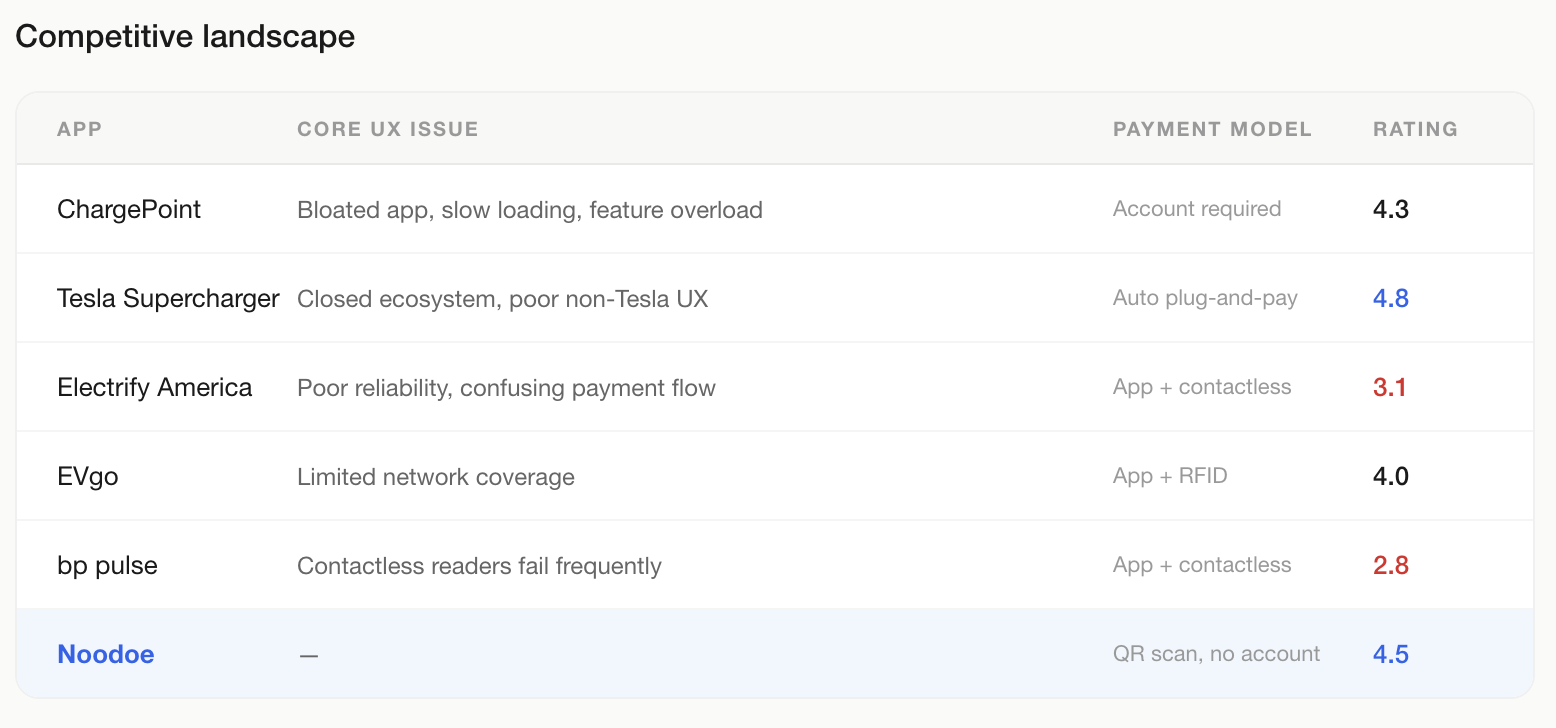Image resolution: width=1556 pixels, height=728 pixels.
Task: Click the PAYMENT MODEL column header
Action: (x=1212, y=129)
